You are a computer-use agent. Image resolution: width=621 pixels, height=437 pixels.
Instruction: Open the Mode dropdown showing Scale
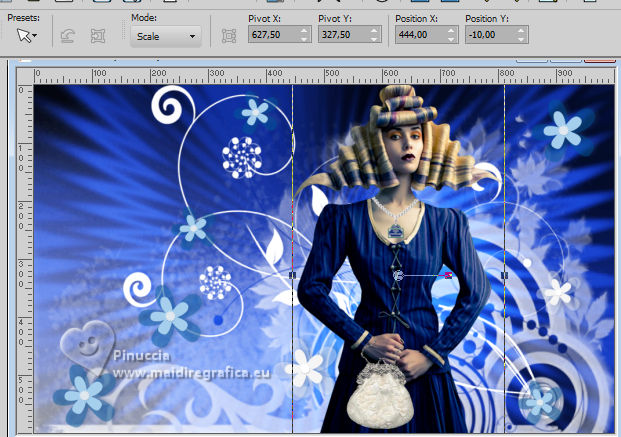pos(166,36)
